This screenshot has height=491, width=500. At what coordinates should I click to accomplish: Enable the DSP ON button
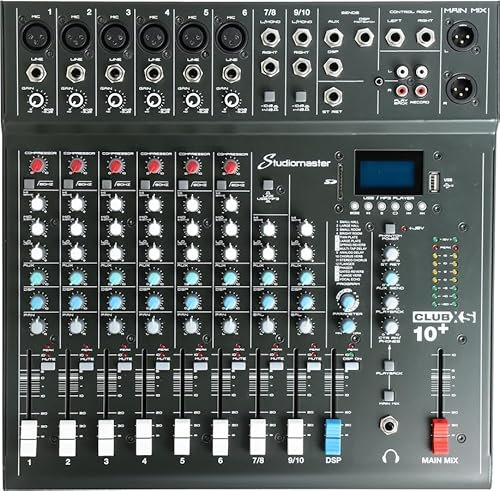352,366
